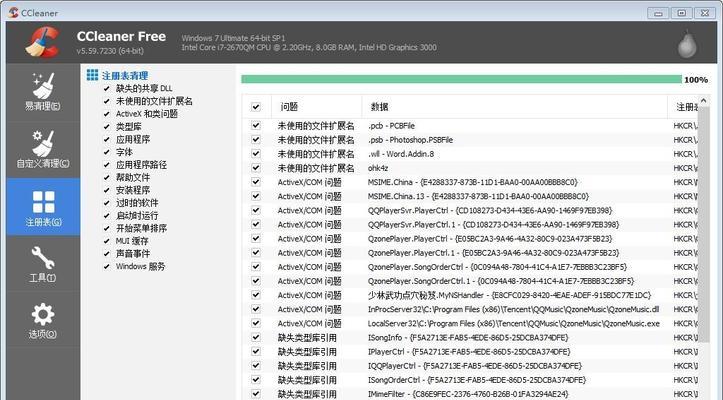Uncheck the IMimeFilter row checkbox
The height and width of the screenshot is (400, 723).
click(256, 394)
